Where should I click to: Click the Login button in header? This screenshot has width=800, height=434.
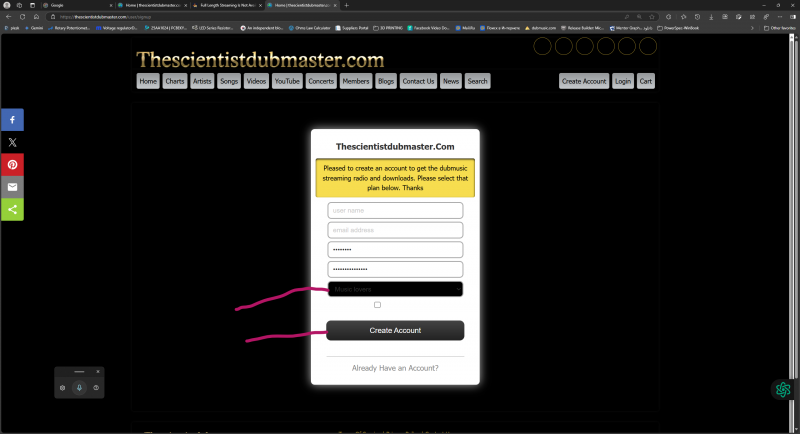pos(623,81)
